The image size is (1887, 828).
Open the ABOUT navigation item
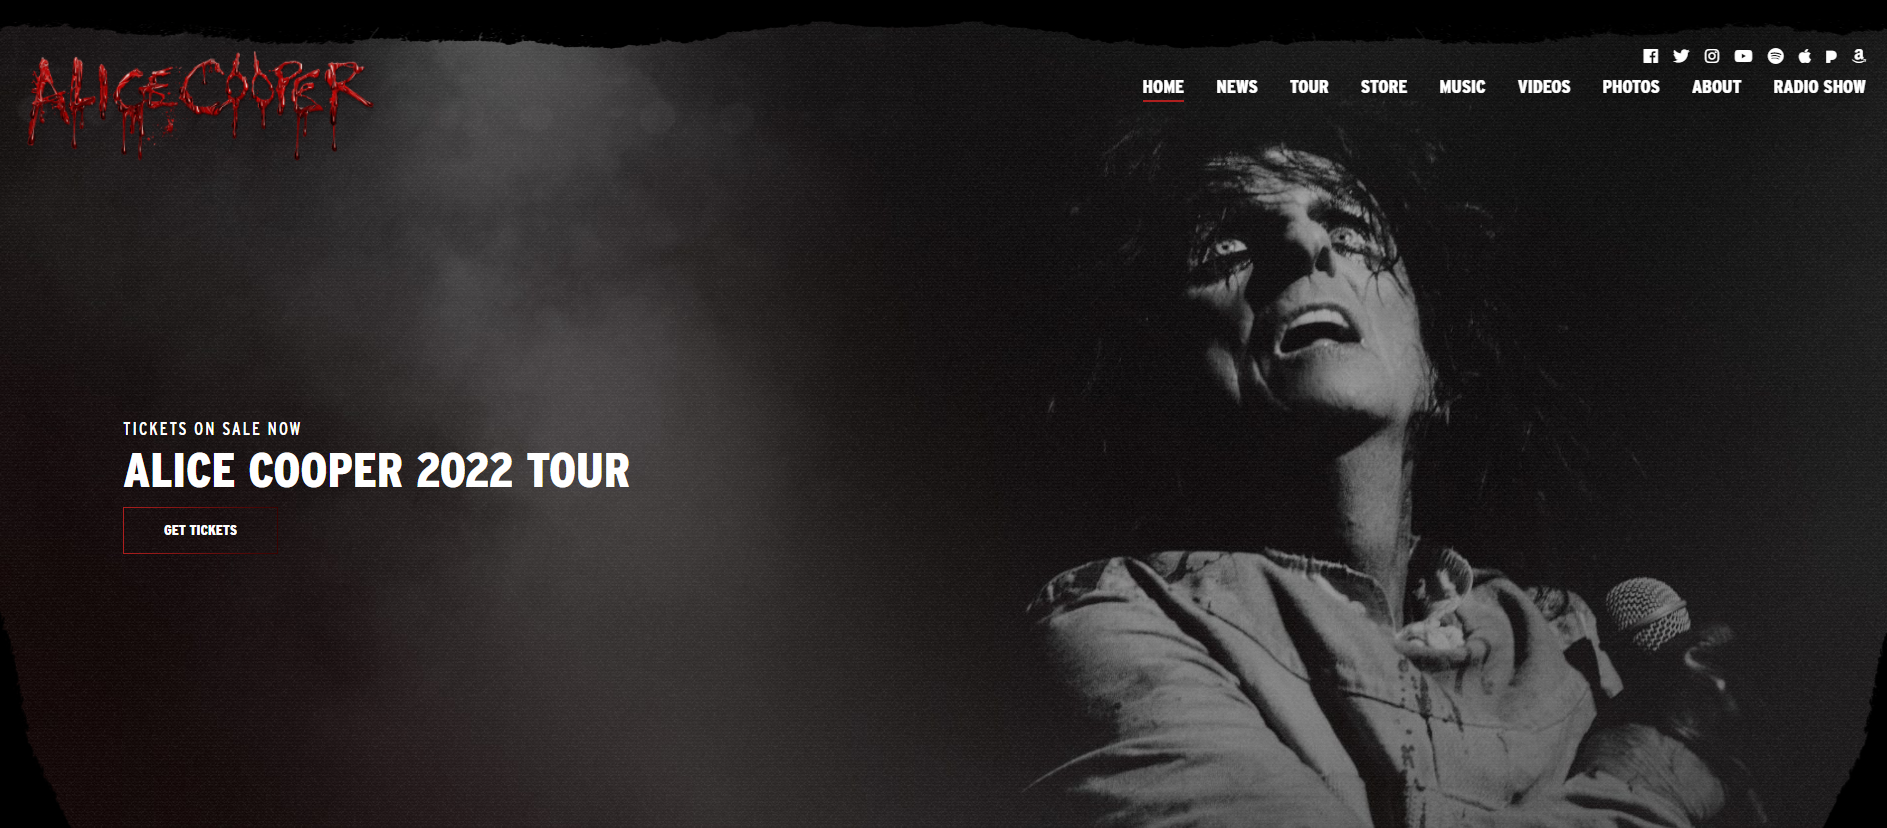pyautogui.click(x=1716, y=87)
